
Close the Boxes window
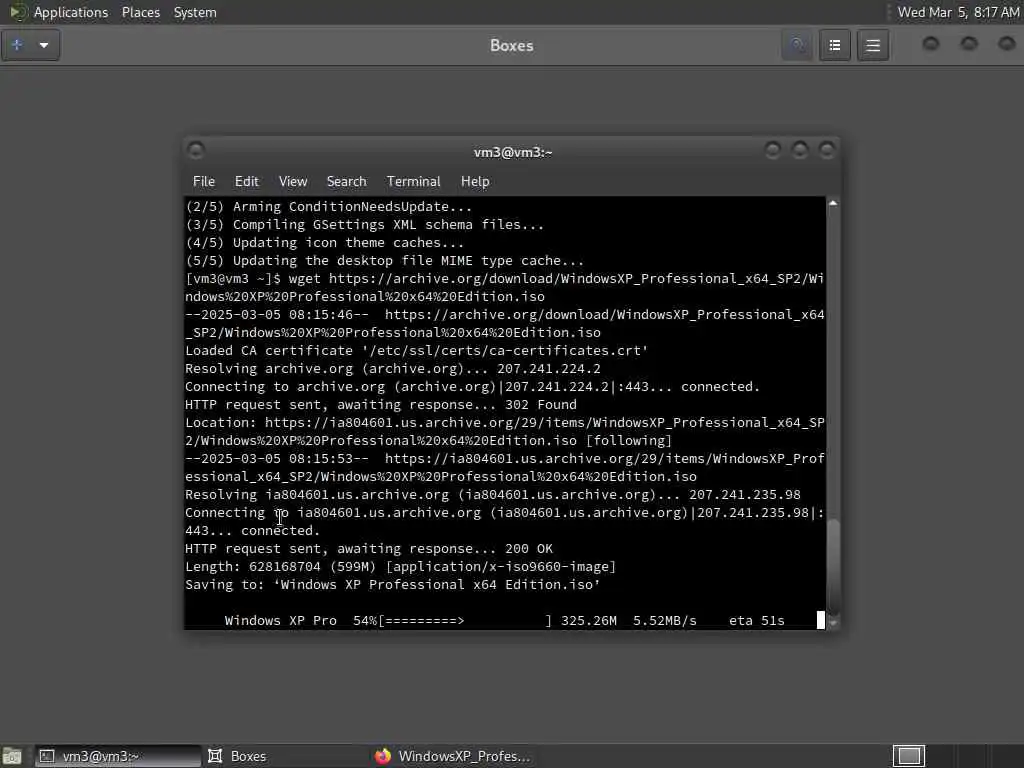coord(1007,44)
